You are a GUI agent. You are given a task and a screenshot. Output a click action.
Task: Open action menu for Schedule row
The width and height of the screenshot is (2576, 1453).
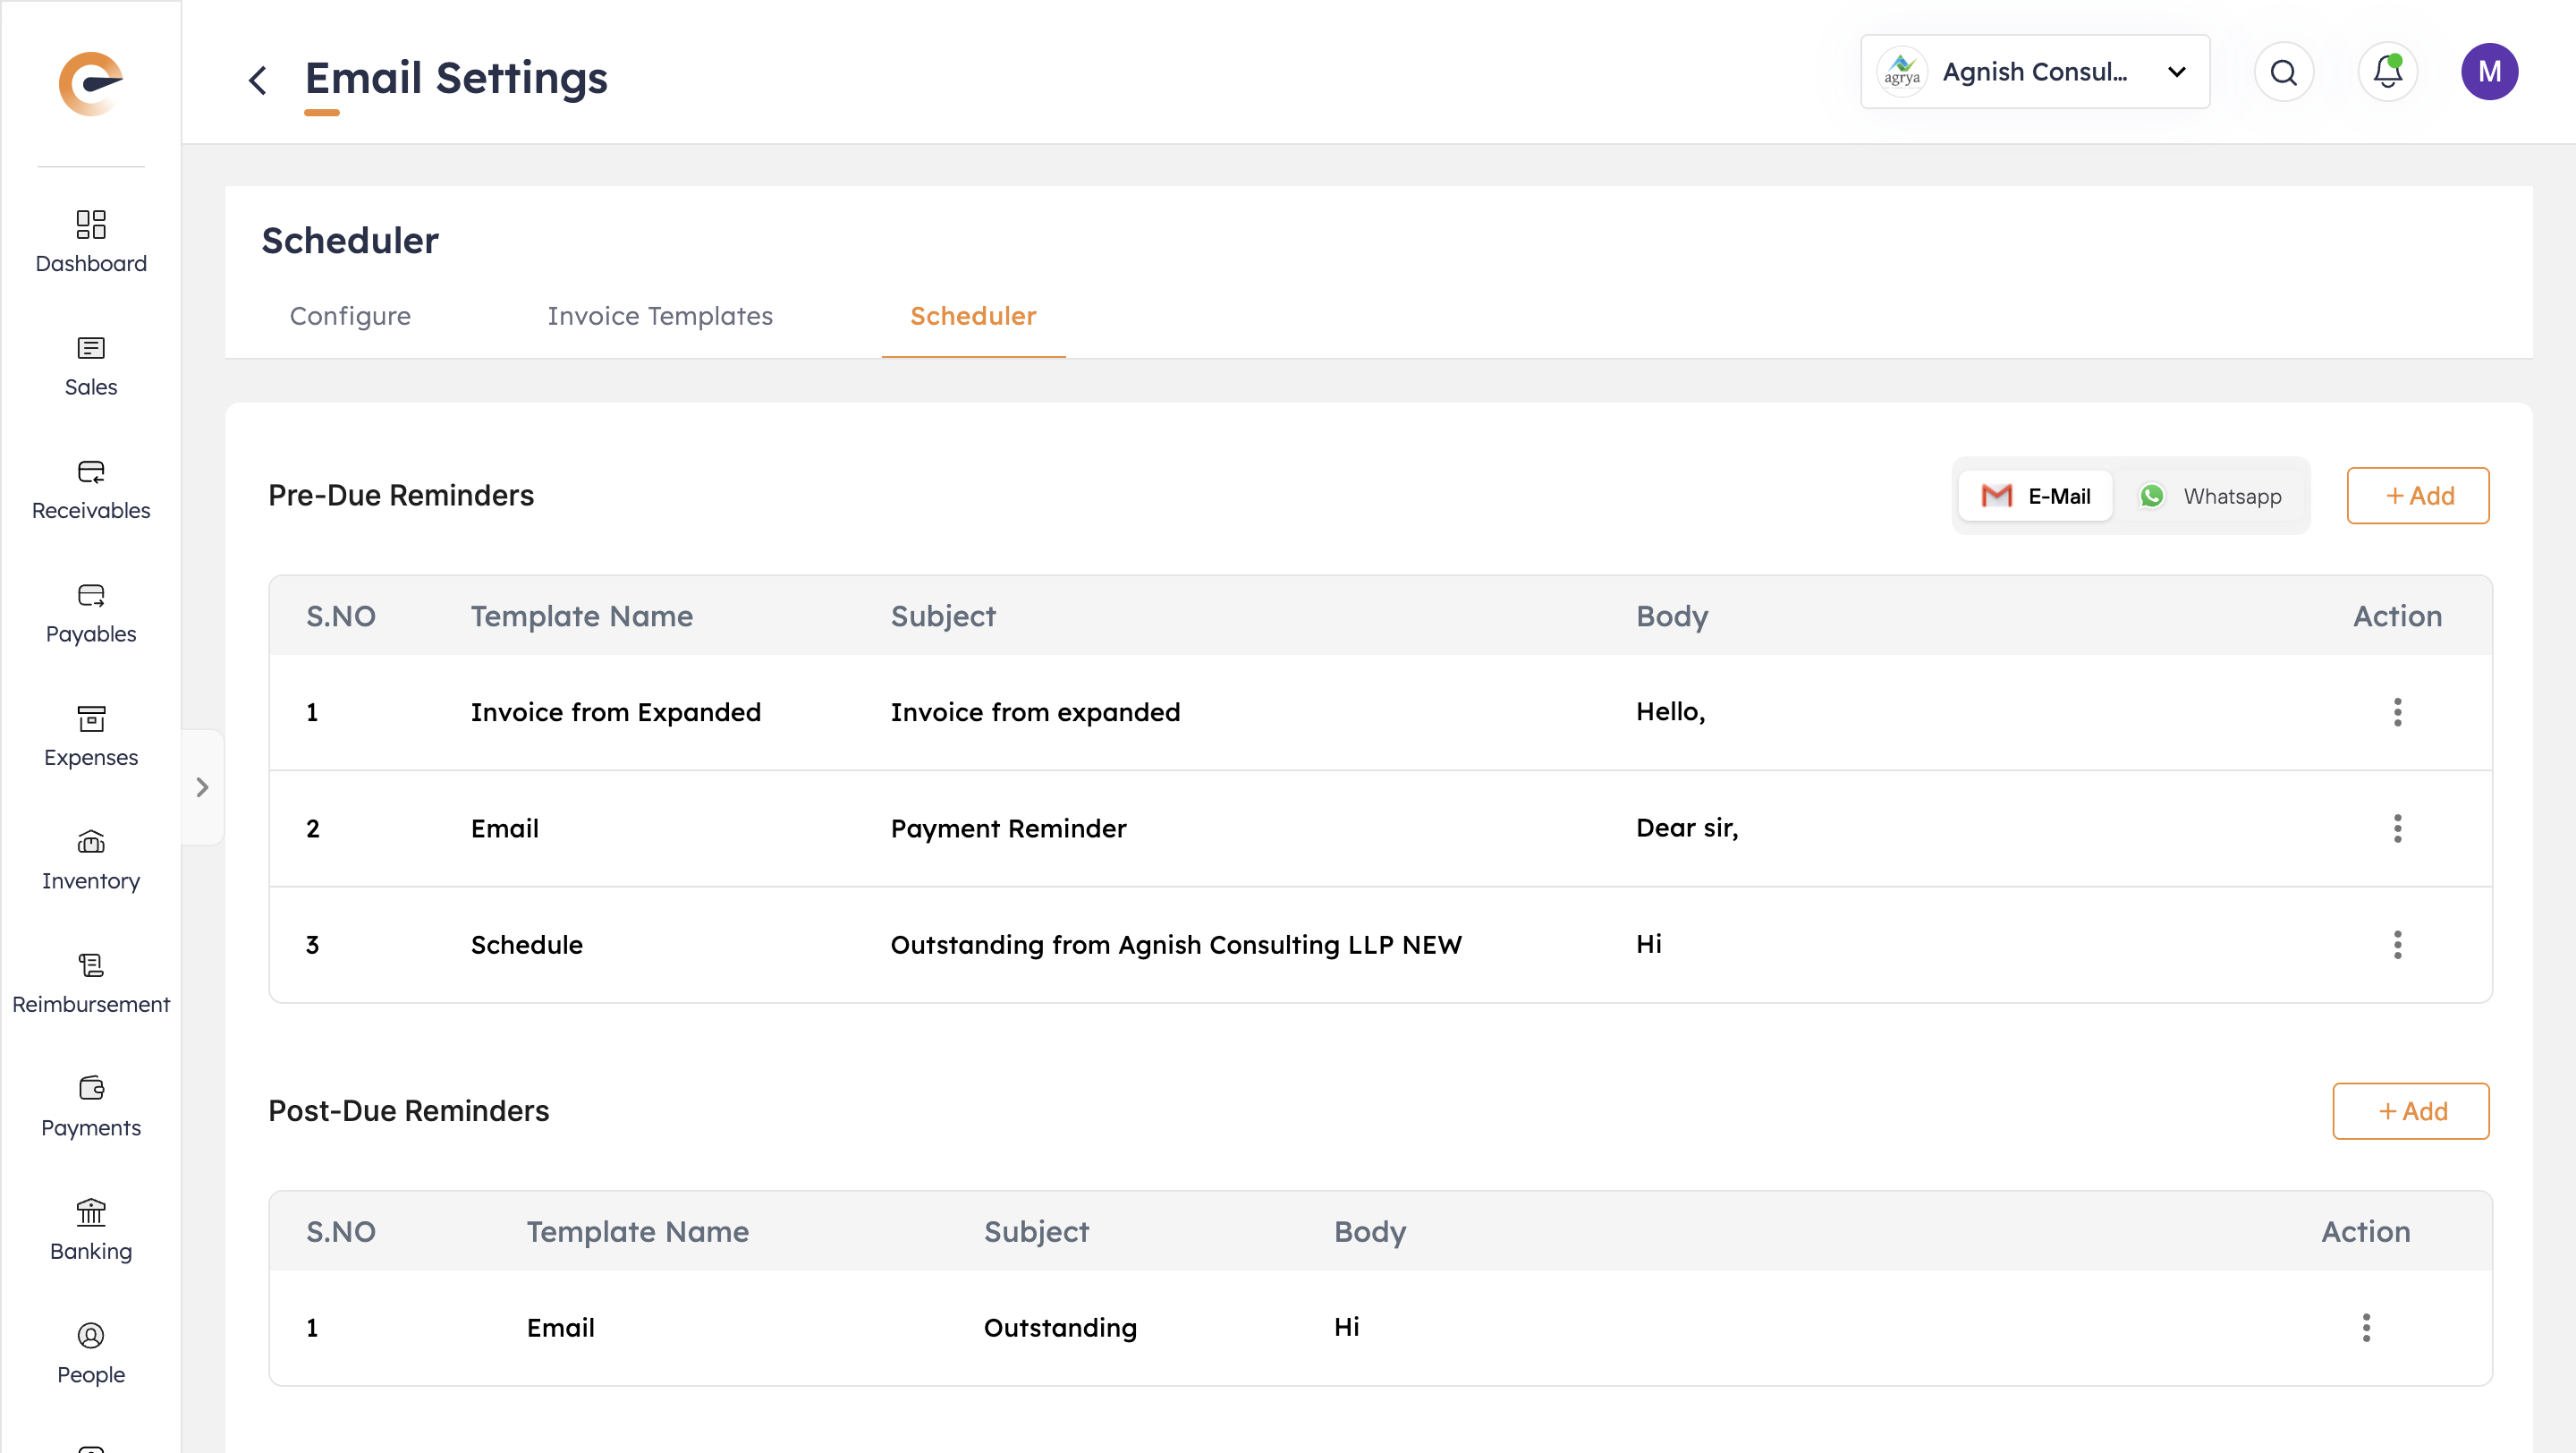(2396, 944)
